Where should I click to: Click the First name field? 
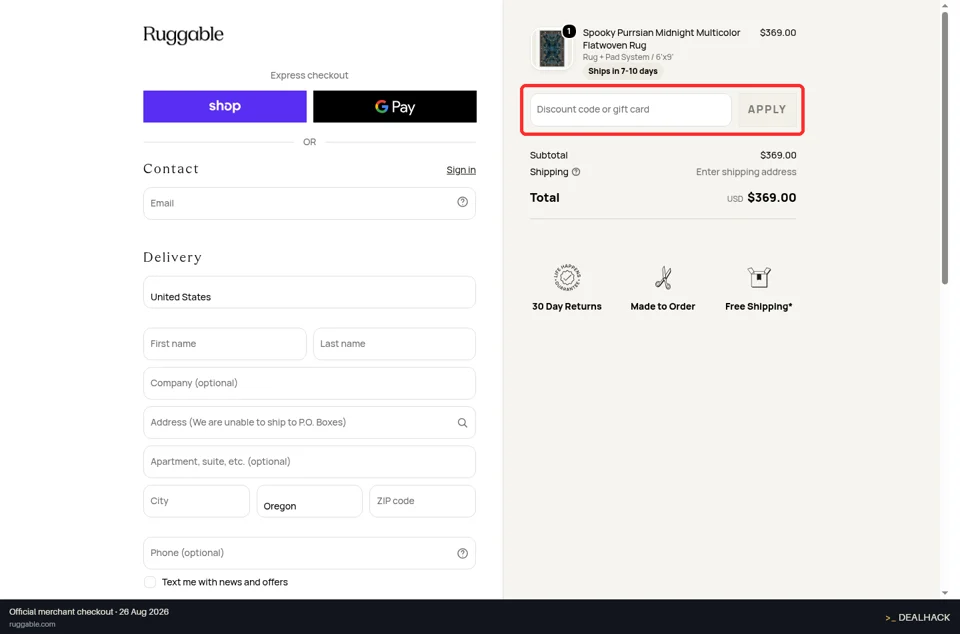(225, 344)
